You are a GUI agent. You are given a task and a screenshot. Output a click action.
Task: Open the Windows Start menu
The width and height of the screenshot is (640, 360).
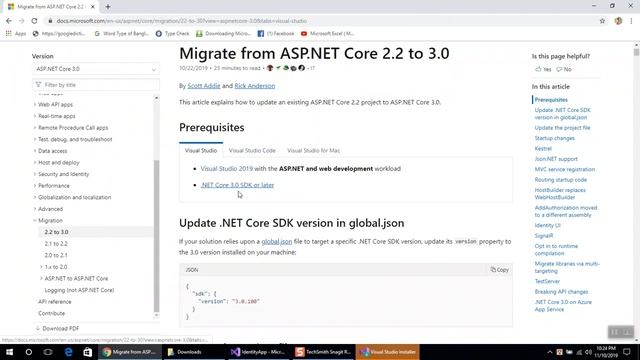click(x=9, y=352)
